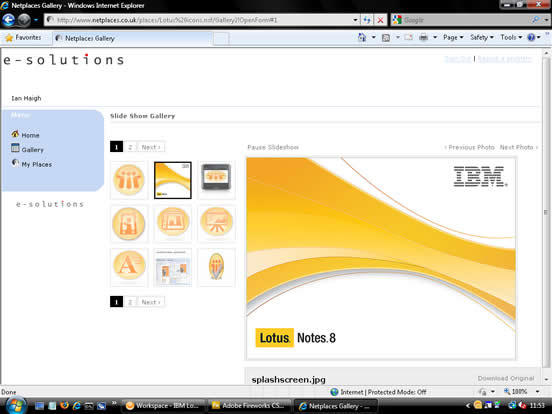Screen dimensions: 552x414
Task: Click the Gallery grid icon in menu
Action: [x=15, y=148]
